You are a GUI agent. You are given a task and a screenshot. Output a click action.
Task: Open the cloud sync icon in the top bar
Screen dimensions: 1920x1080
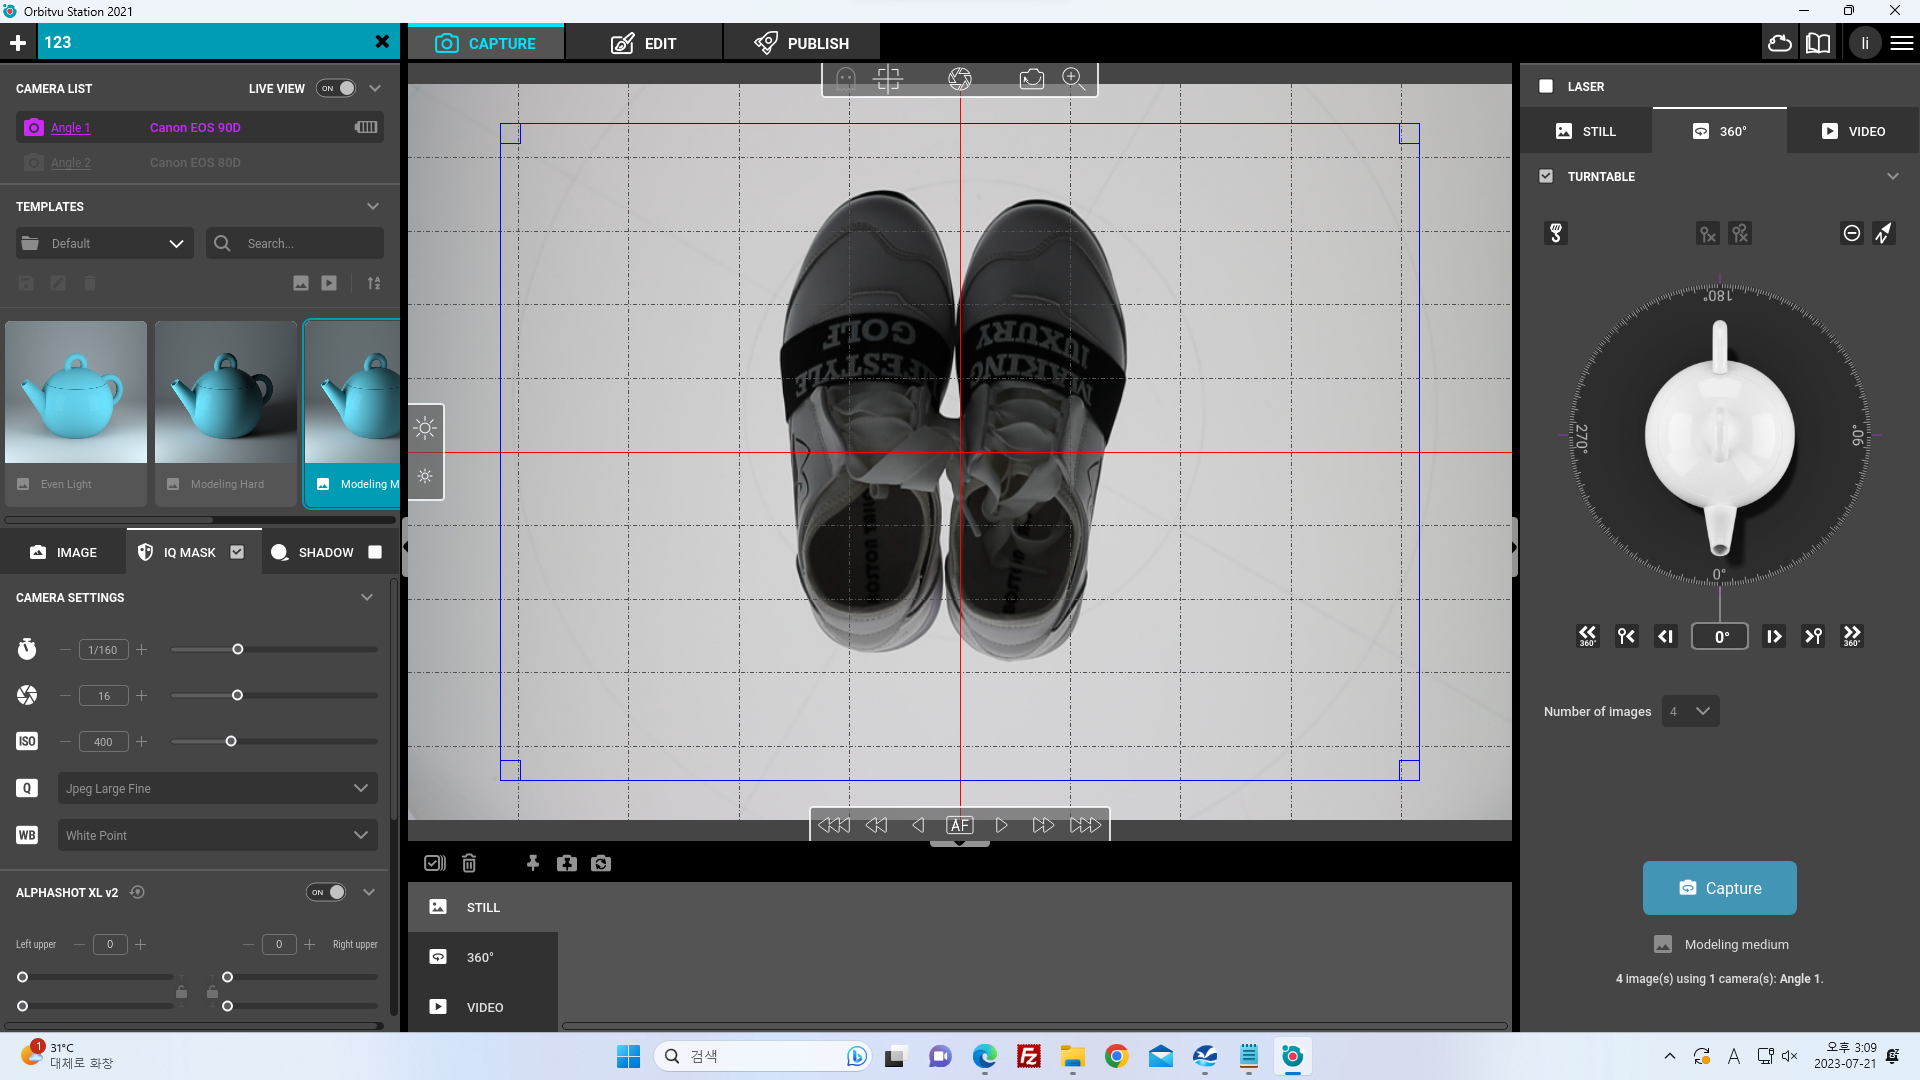[1780, 43]
